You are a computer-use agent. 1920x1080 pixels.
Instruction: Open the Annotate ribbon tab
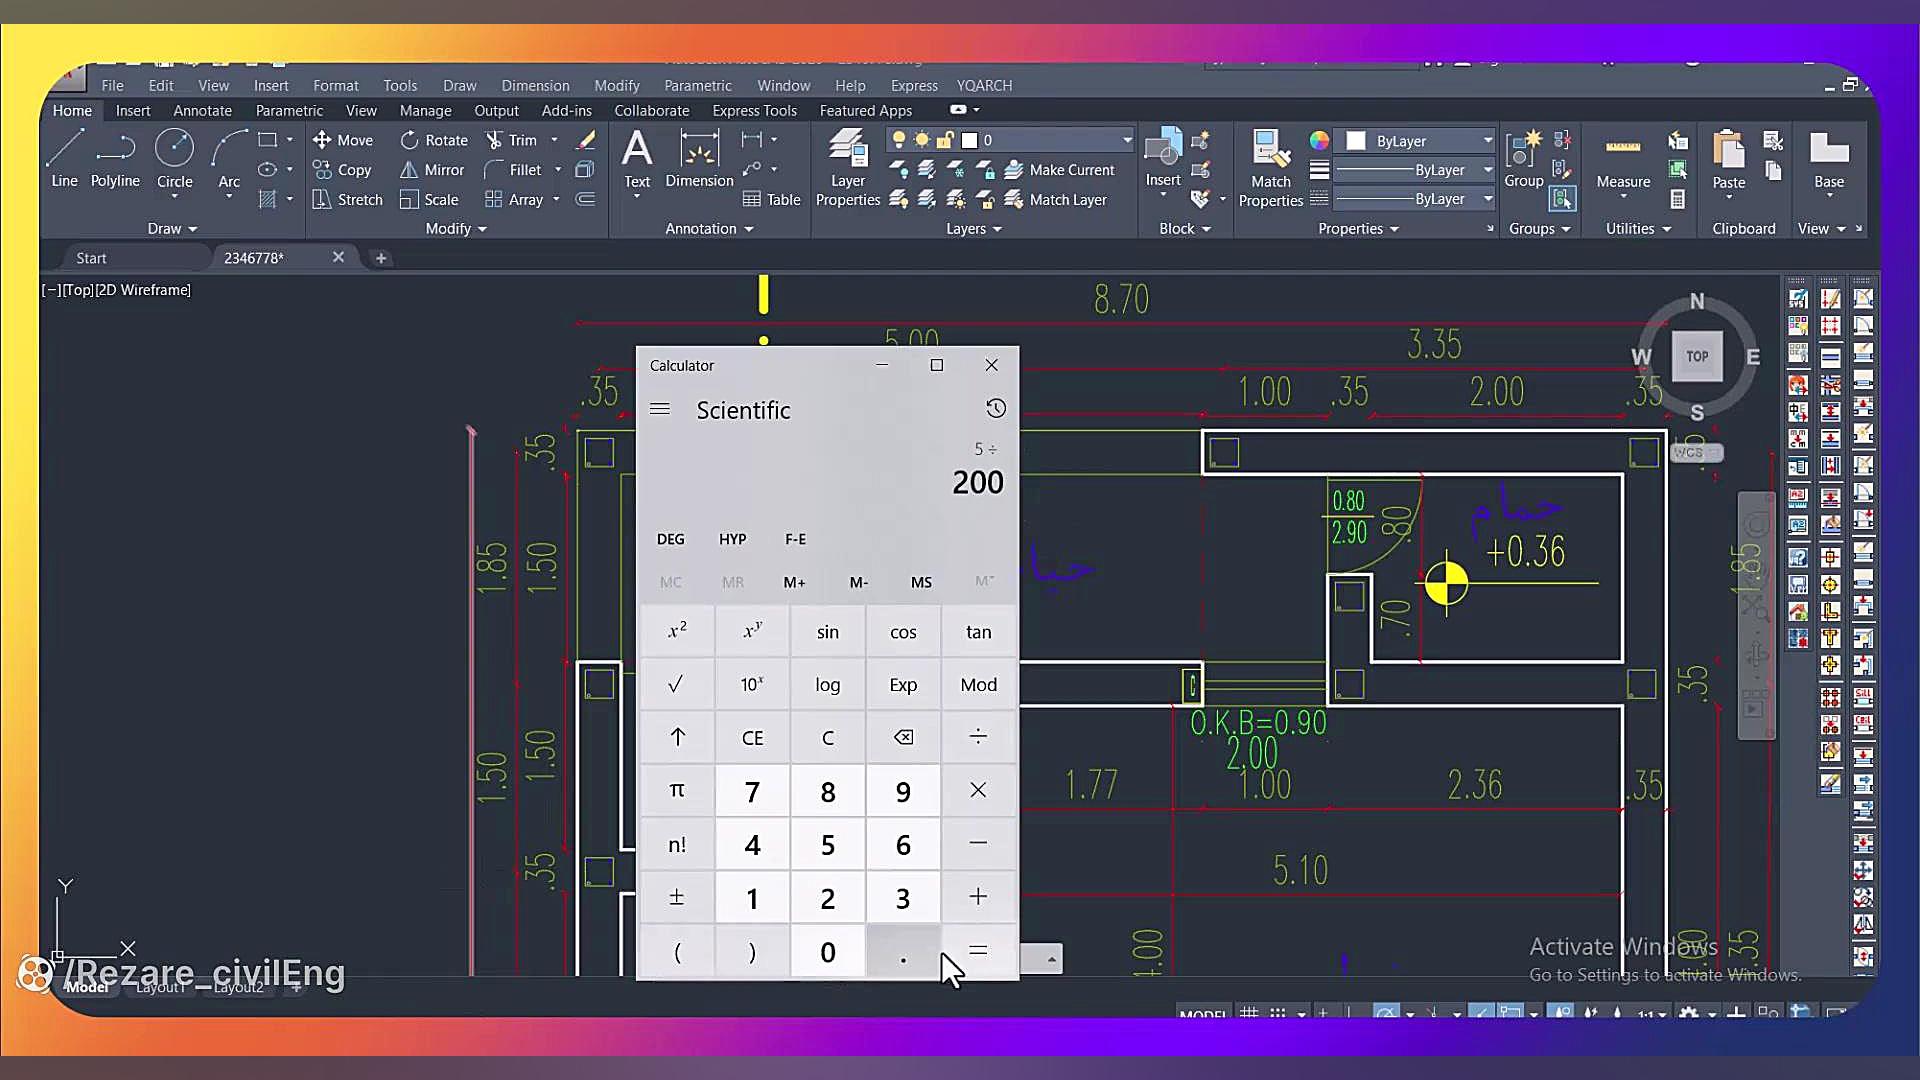pos(202,111)
